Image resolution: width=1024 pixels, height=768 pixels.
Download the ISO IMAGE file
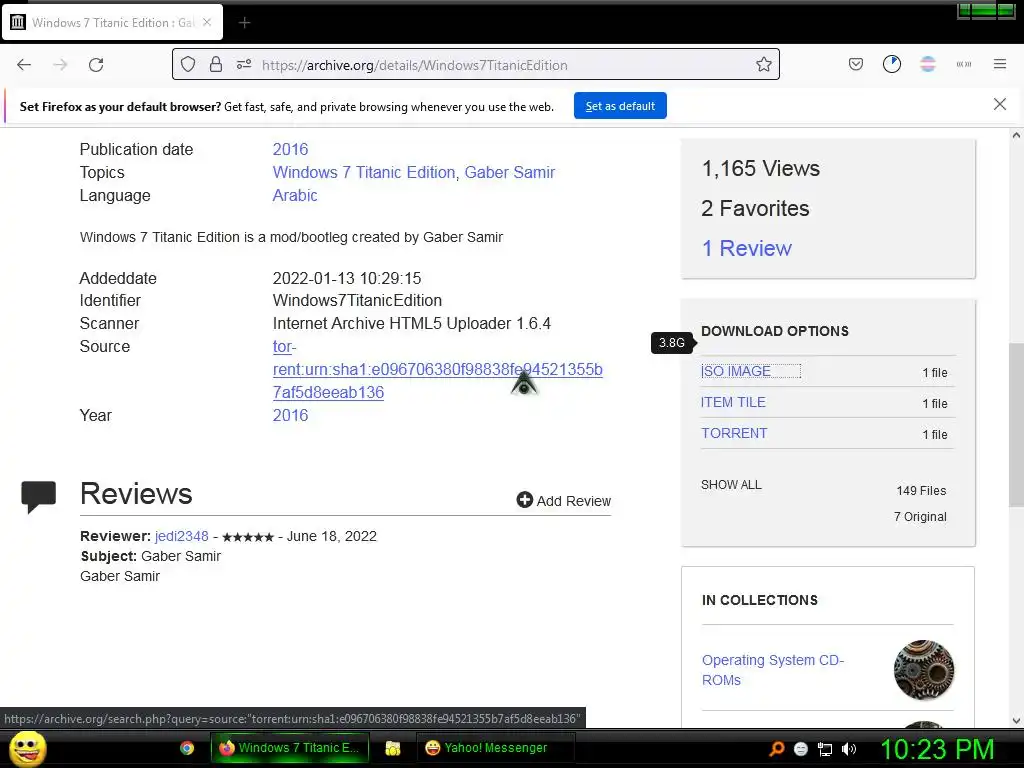(735, 371)
